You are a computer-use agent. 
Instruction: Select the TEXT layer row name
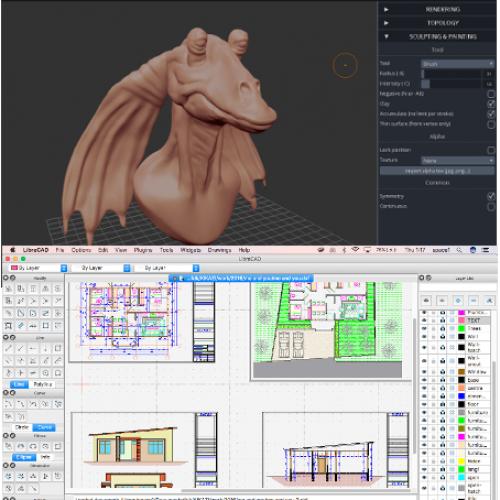tap(474, 320)
